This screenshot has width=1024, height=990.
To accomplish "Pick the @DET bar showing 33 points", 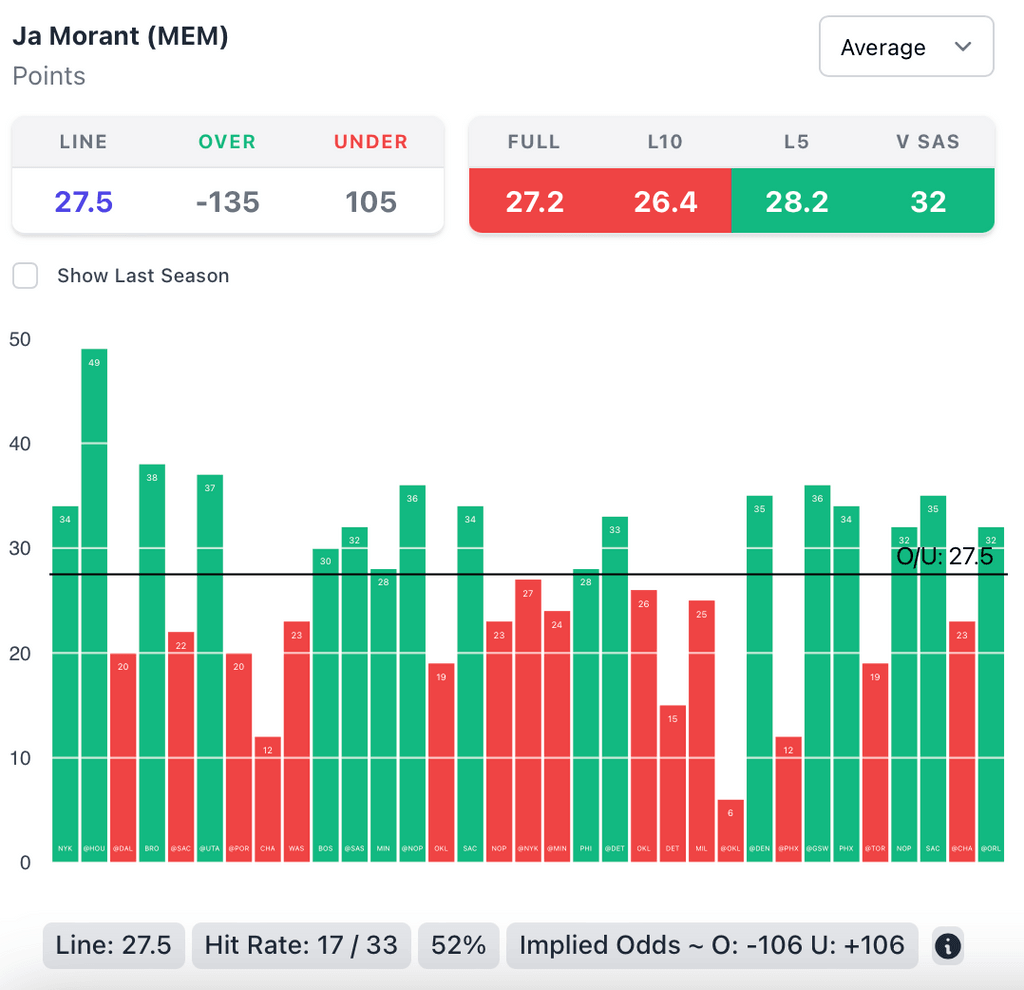I will (615, 689).
